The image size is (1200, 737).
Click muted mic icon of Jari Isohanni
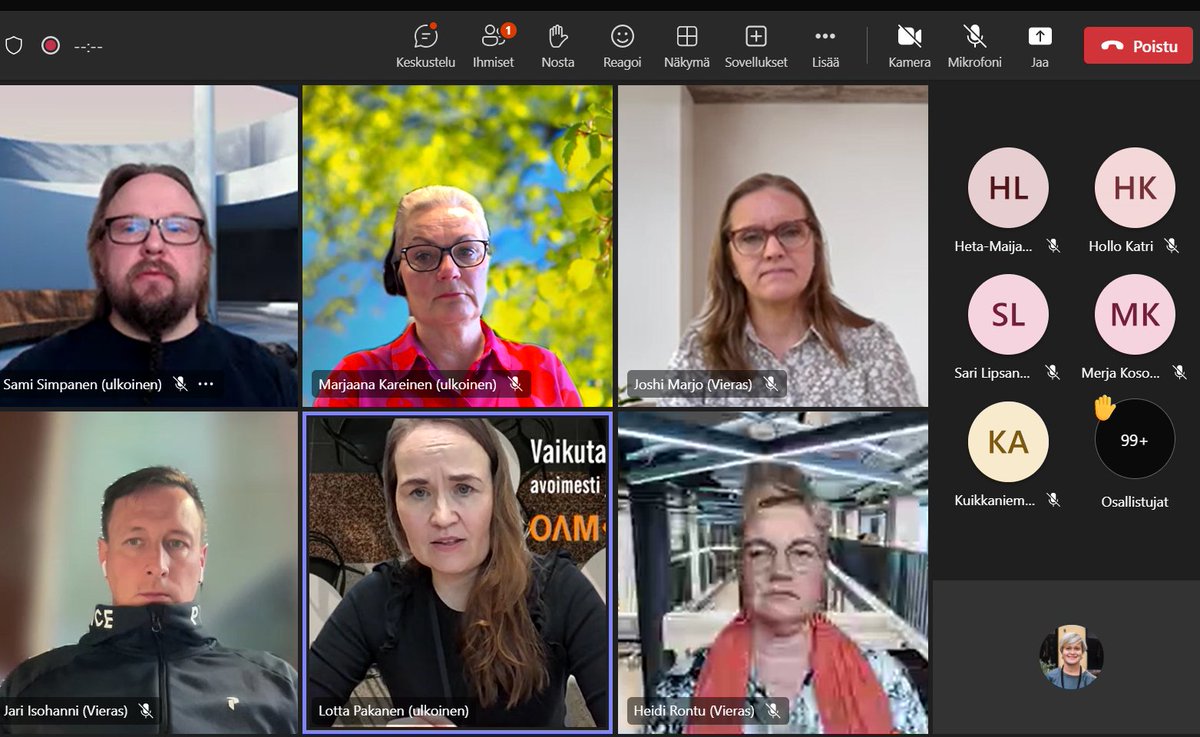click(x=146, y=711)
